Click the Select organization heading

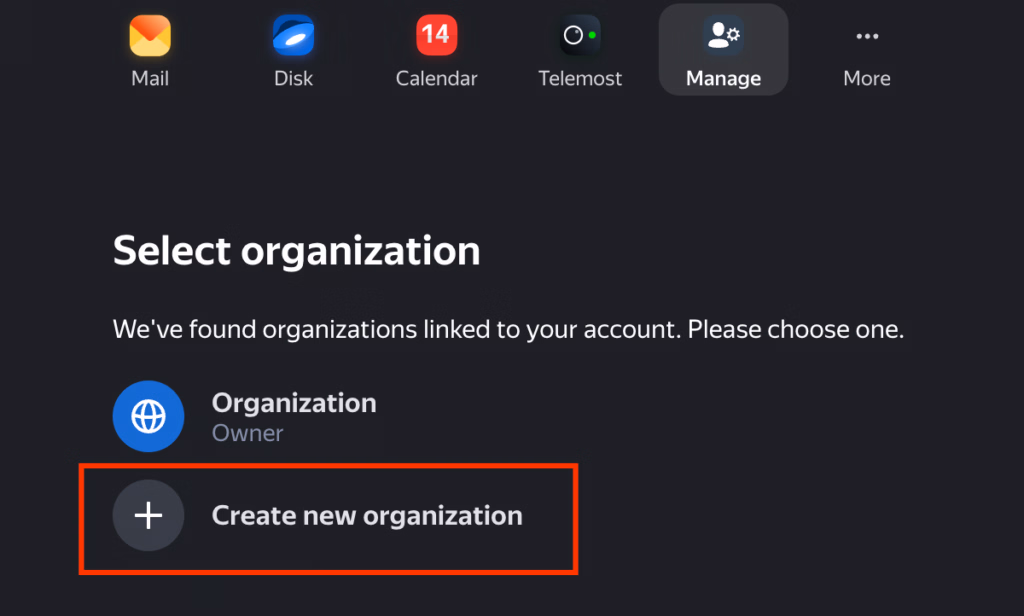(x=296, y=251)
